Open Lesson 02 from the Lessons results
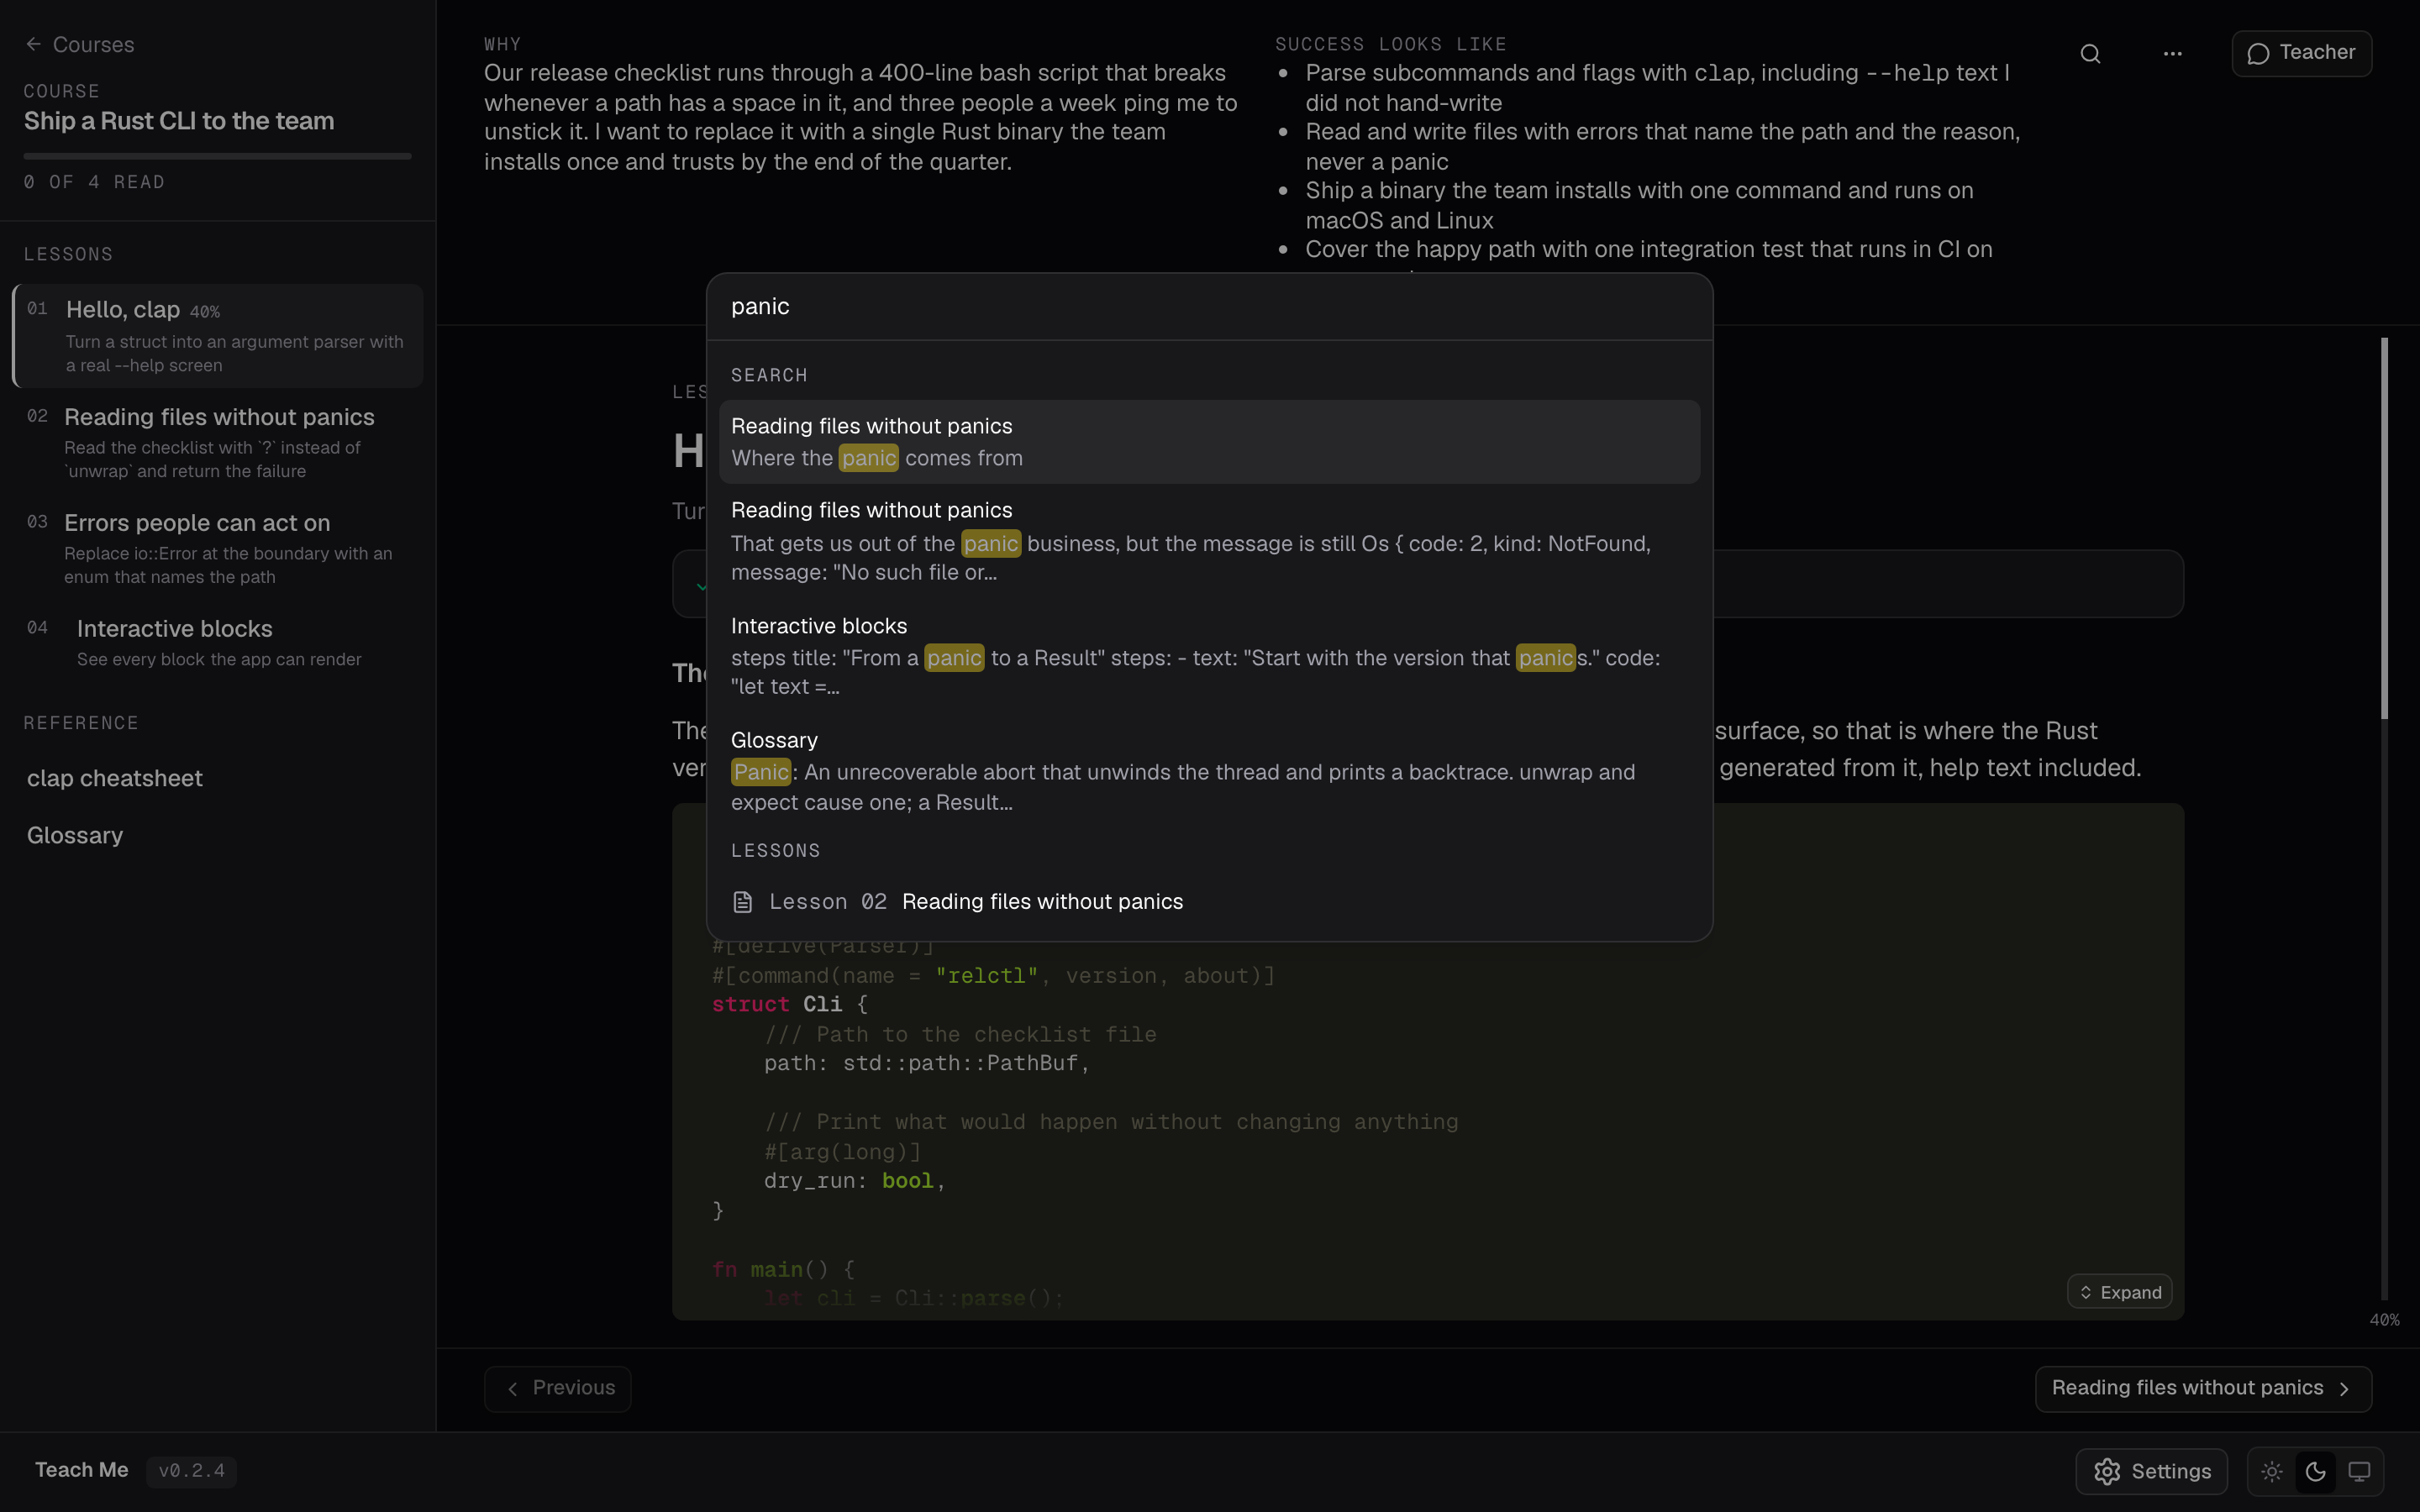Screen dimensions: 2420x1512 (x=1209, y=901)
